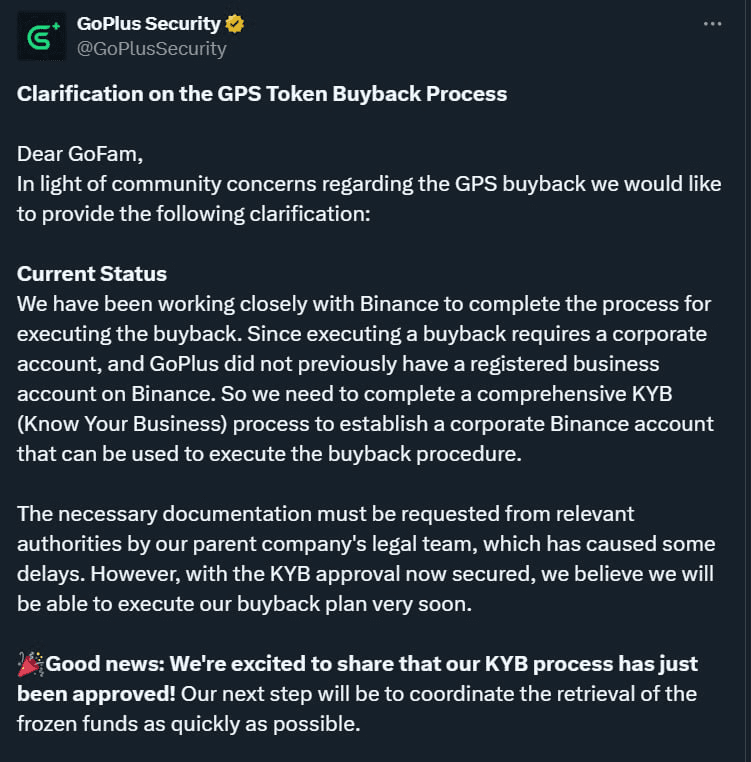This screenshot has height=762, width=751.
Task: Click the paragraph starting The necessary documentation
Action: [366, 559]
